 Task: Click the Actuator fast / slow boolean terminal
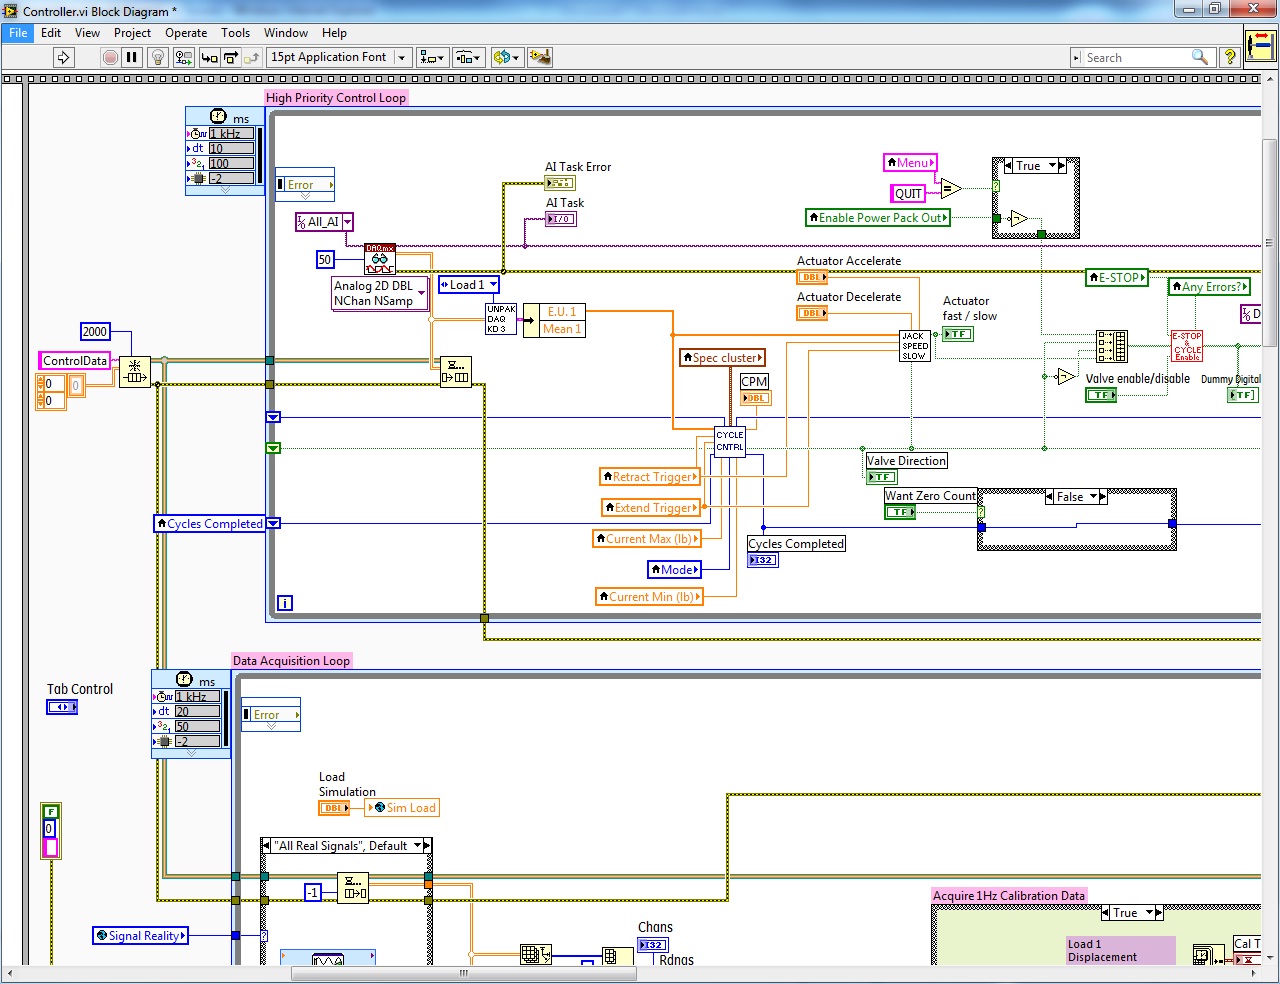point(958,334)
